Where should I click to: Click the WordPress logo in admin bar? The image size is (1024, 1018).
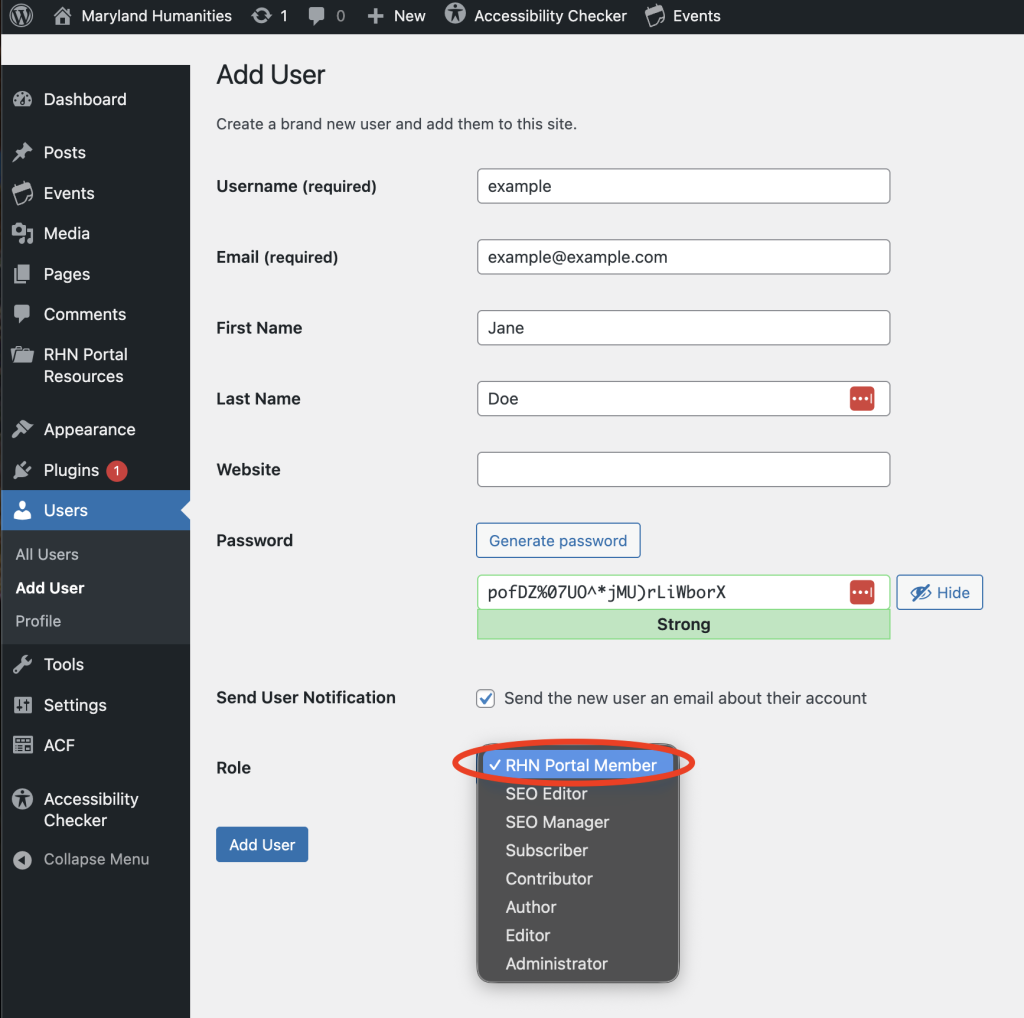pyautogui.click(x=22, y=16)
